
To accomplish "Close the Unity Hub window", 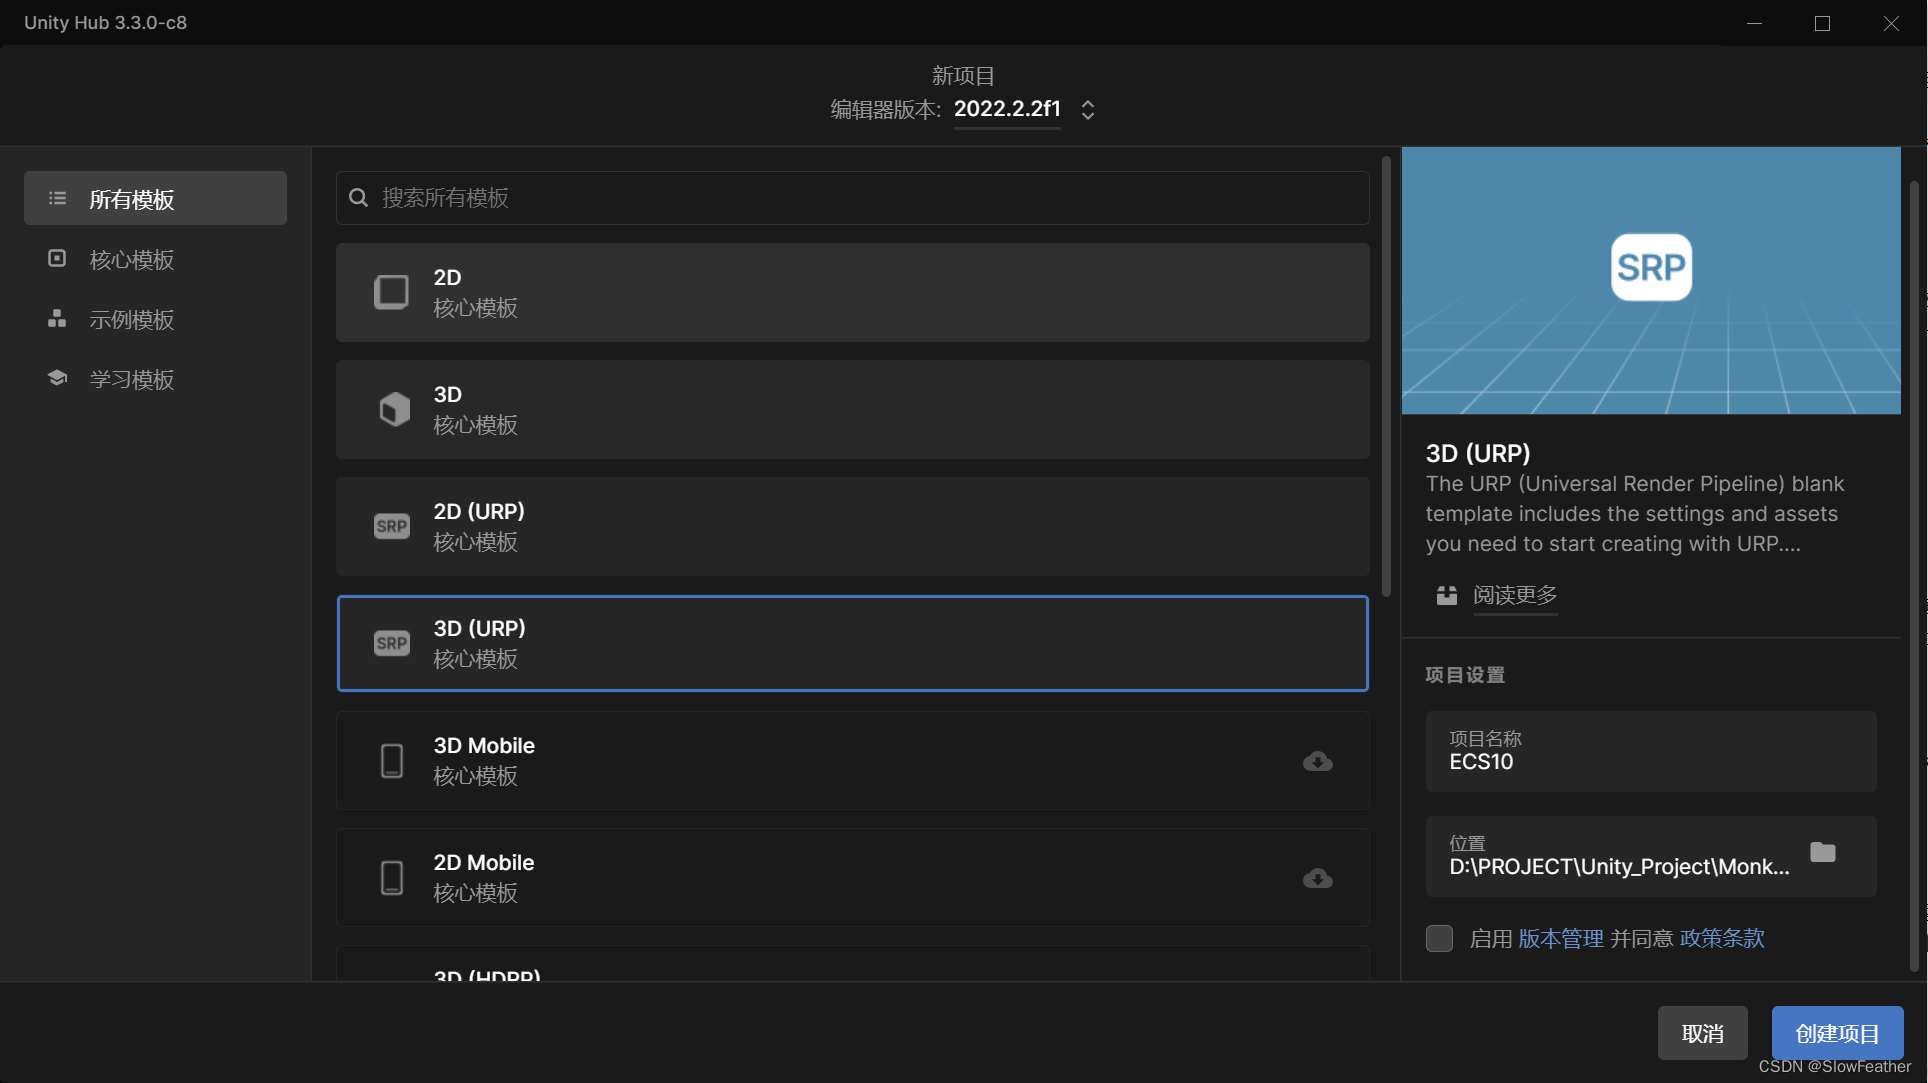I will pos(1891,22).
